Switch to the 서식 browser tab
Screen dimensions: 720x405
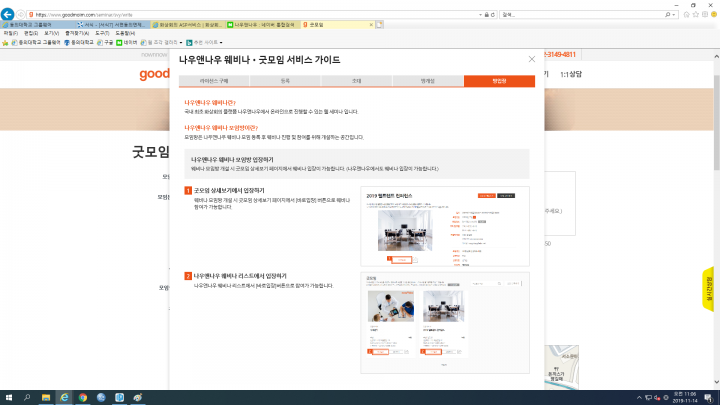point(113,25)
